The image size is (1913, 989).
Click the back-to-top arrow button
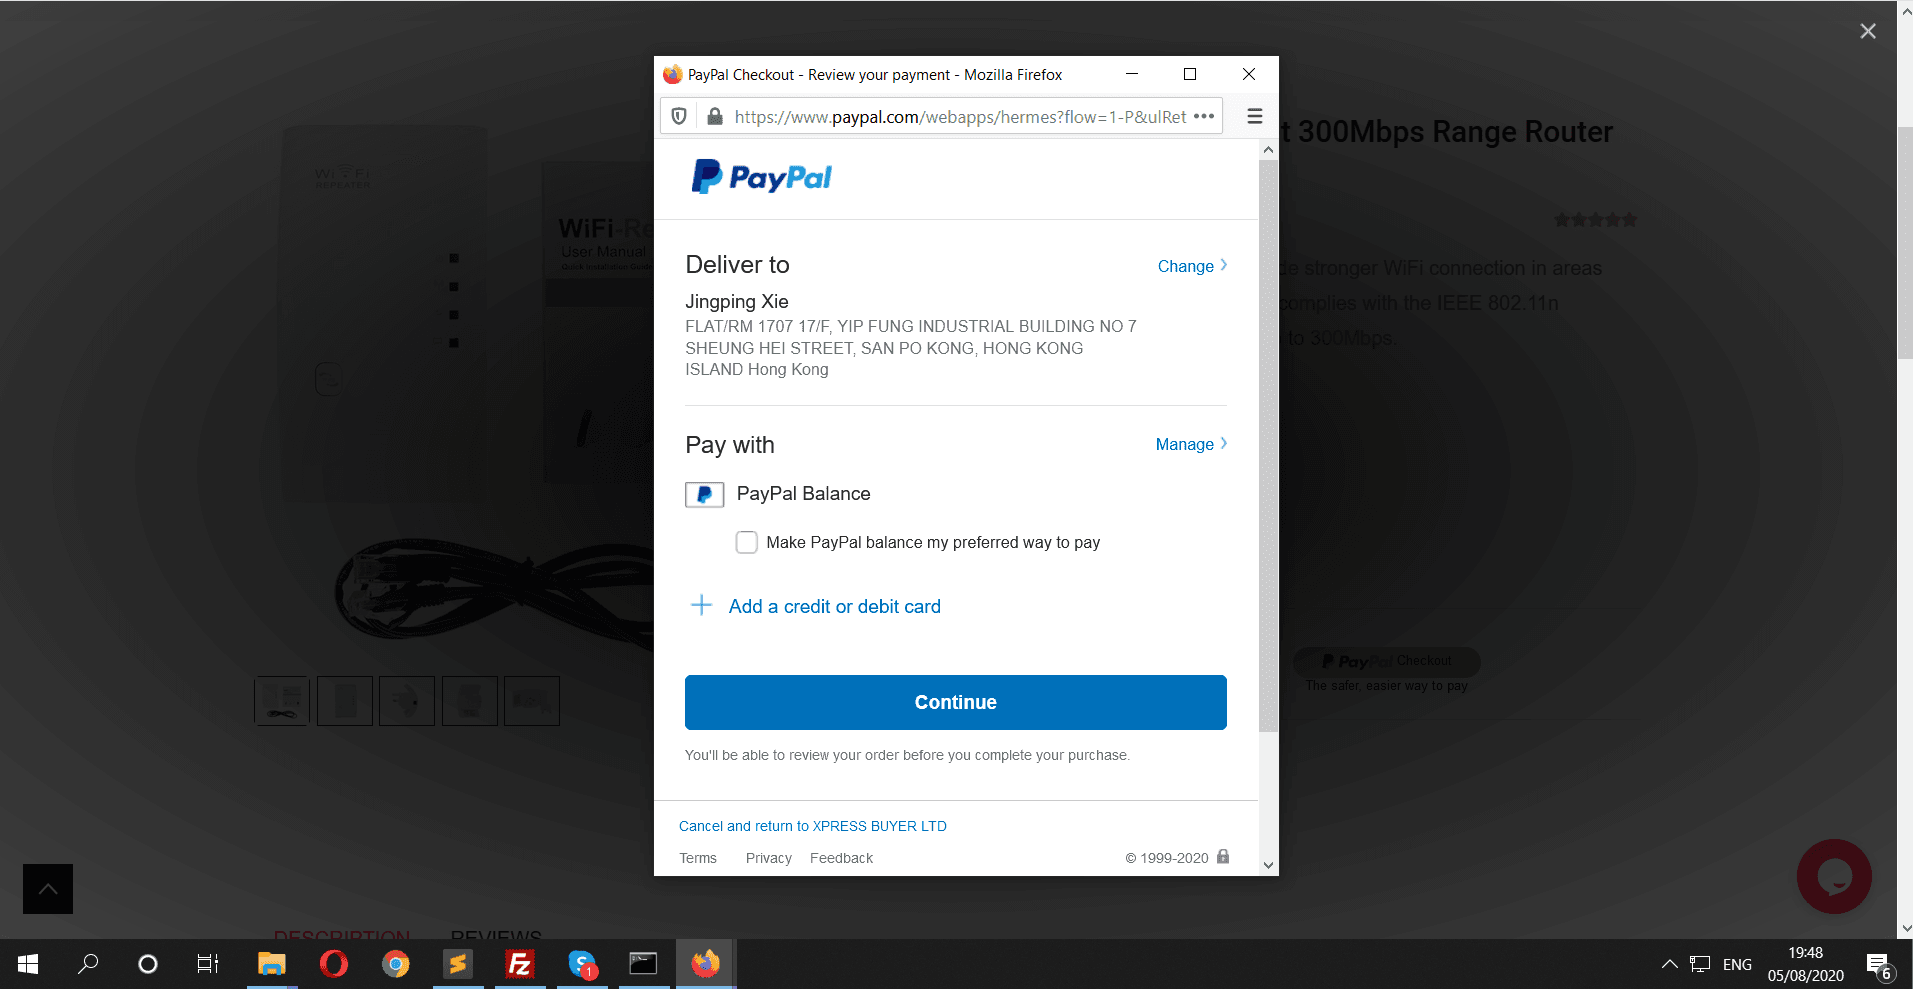(x=48, y=889)
